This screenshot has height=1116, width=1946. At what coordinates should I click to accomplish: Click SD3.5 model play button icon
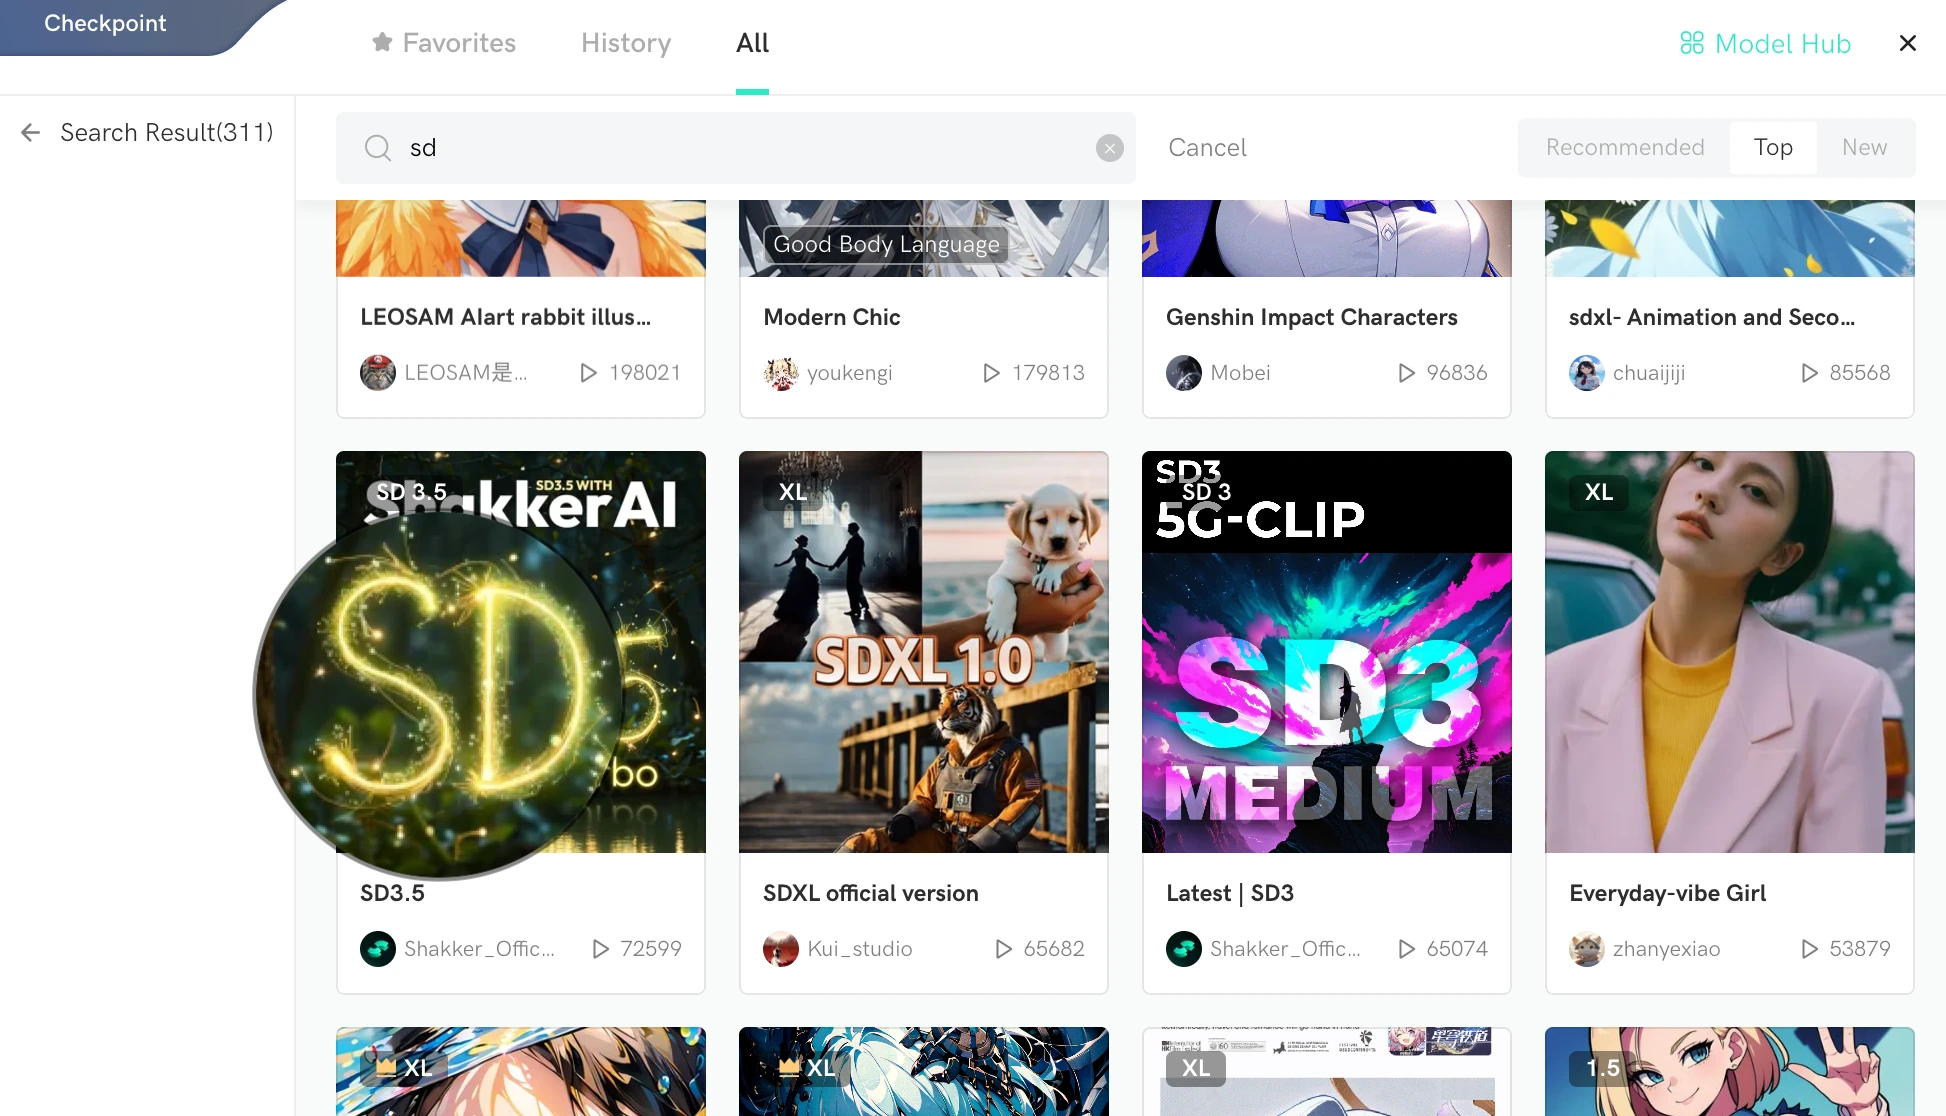pos(599,949)
